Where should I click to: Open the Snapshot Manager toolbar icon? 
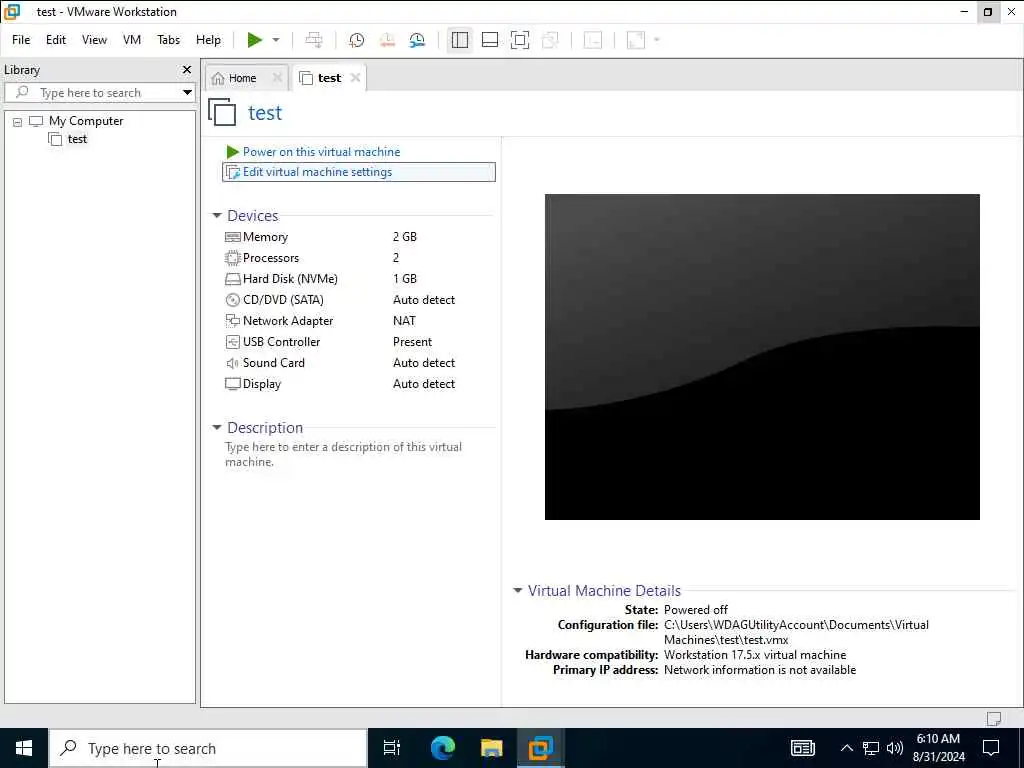pos(417,40)
